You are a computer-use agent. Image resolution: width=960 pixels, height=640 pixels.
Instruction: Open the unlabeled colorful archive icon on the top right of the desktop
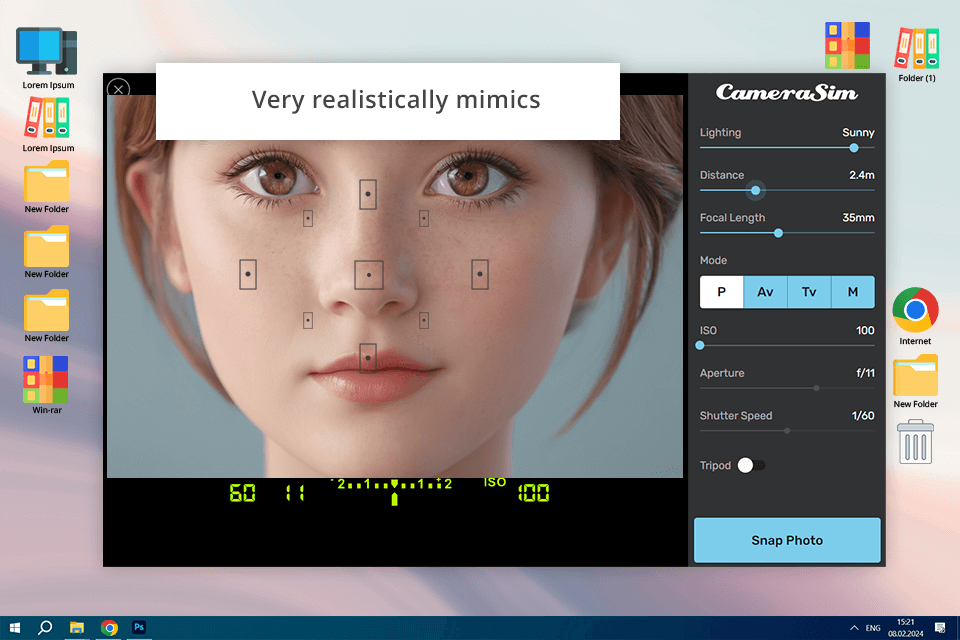847,45
